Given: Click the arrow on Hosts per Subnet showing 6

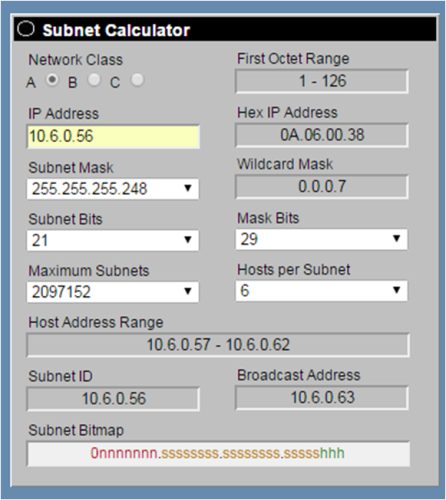Looking at the screenshot, I should coord(396,290).
